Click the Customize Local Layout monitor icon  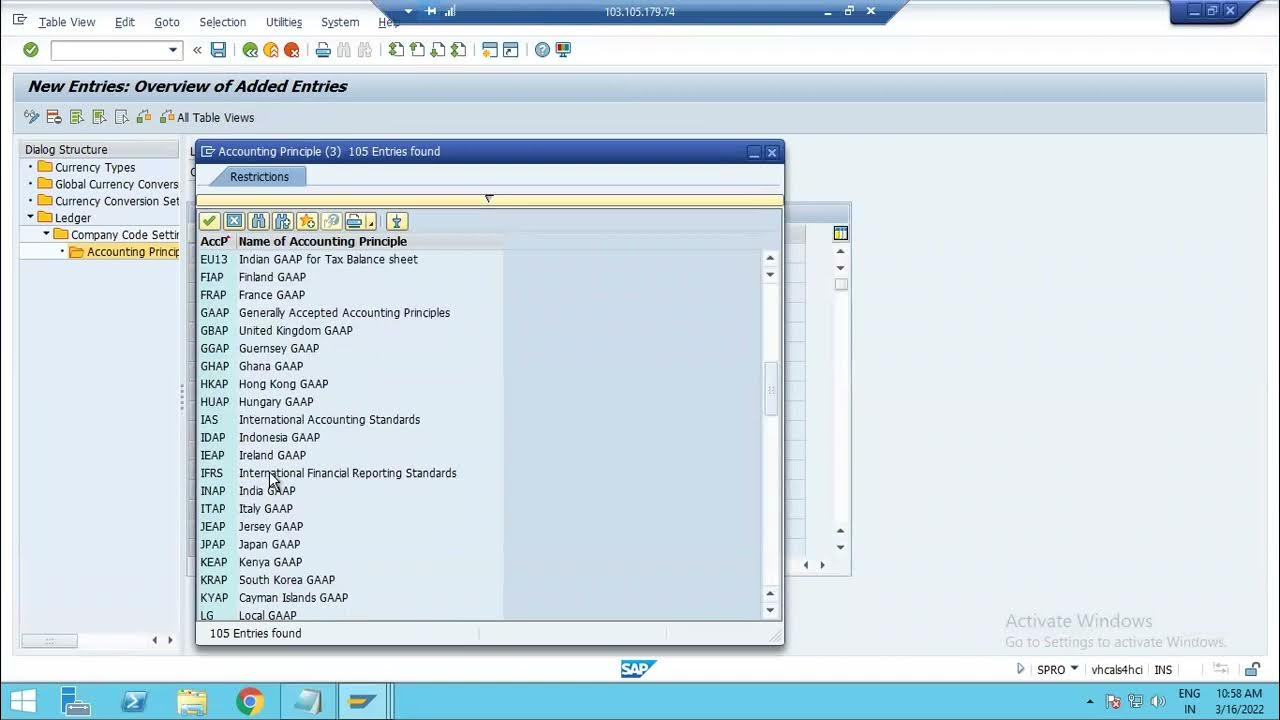(563, 50)
